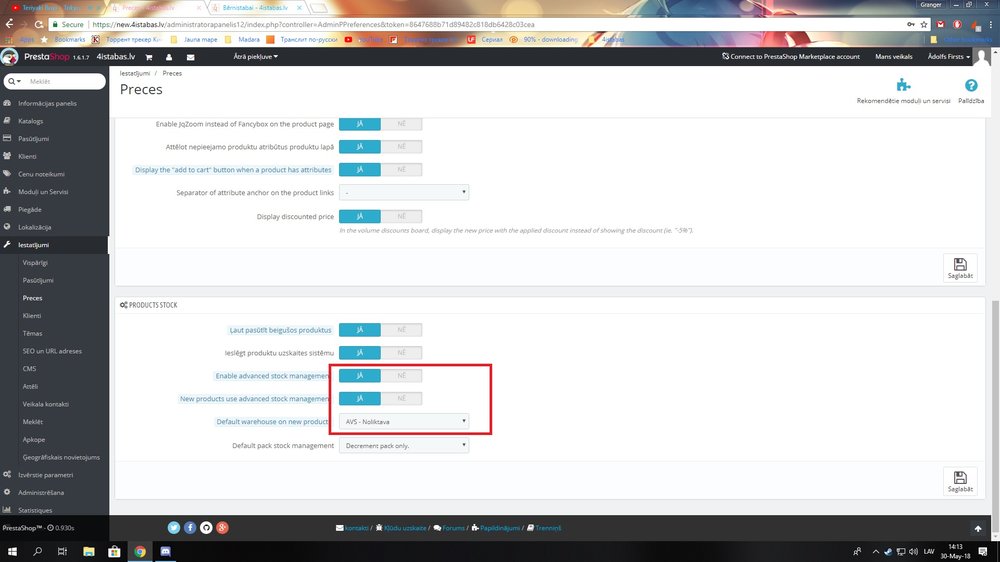Open the Google Plus icon in footer
Screen dimensions: 1000x562
222,528
